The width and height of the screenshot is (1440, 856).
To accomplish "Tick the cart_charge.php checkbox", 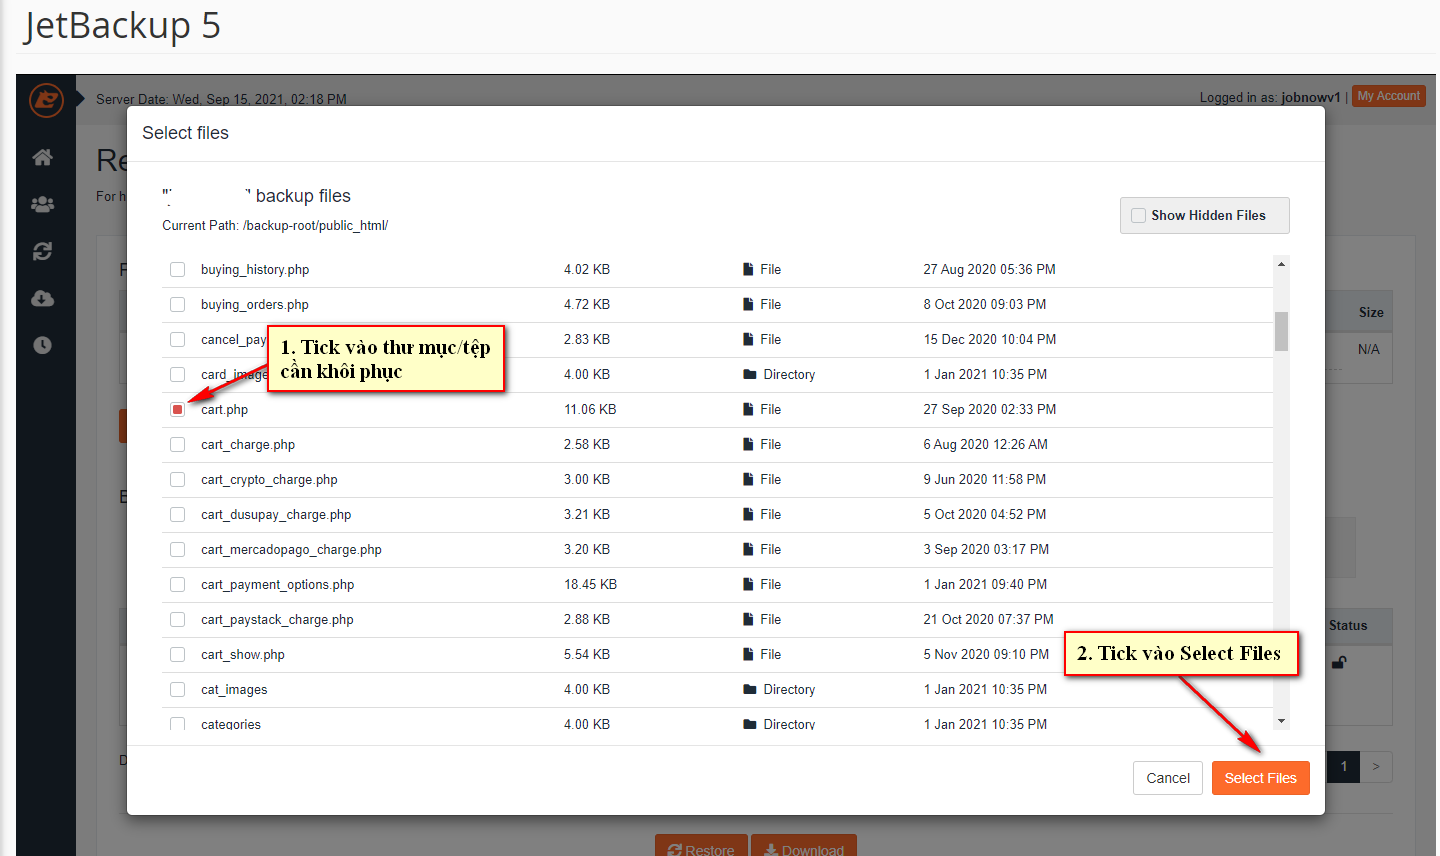I will 177,444.
